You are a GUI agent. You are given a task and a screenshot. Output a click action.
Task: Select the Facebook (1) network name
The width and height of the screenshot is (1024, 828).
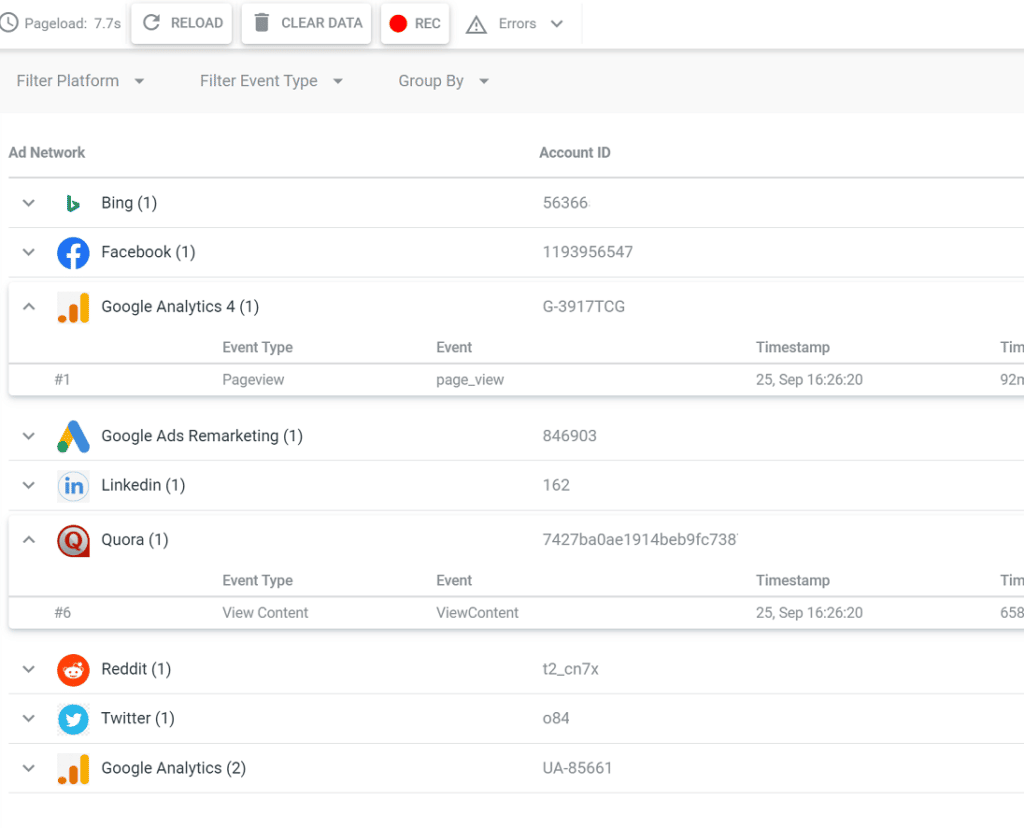coord(148,252)
